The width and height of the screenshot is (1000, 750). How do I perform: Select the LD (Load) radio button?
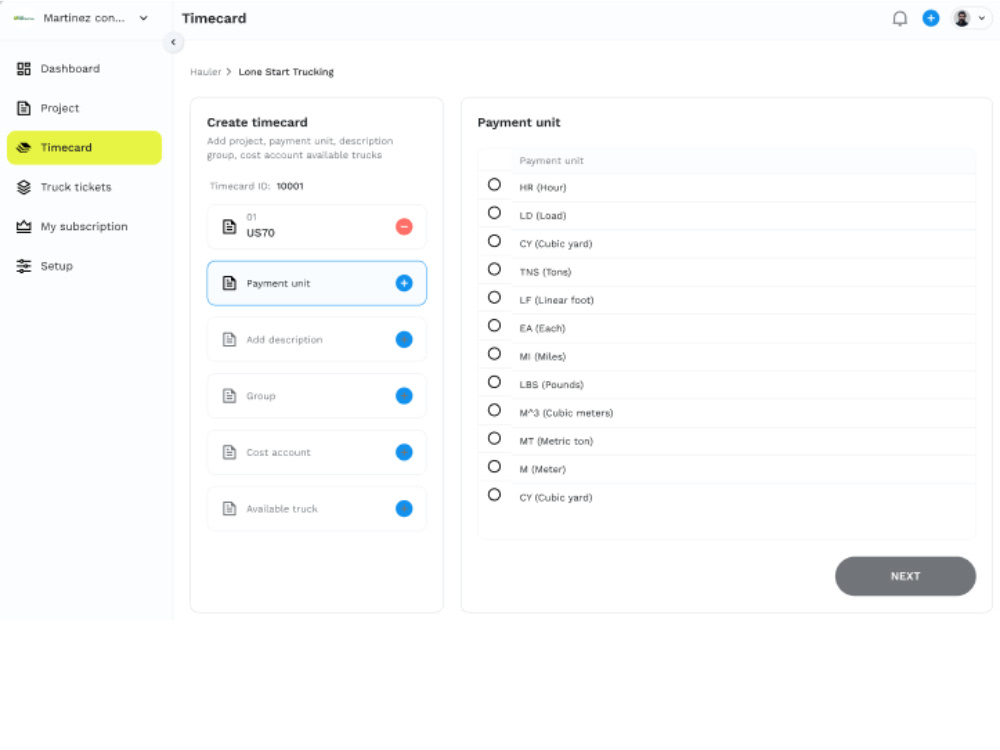494,213
